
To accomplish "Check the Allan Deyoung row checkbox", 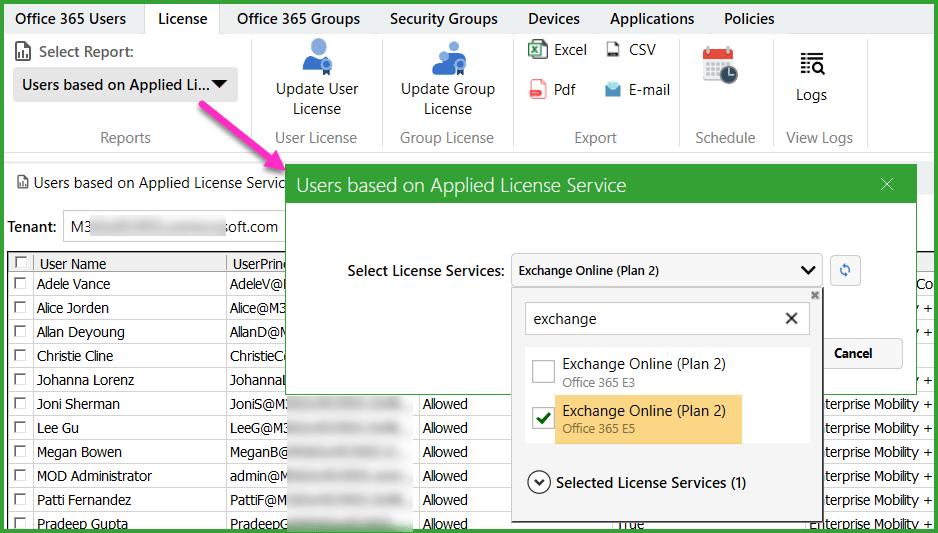I will (20, 331).
